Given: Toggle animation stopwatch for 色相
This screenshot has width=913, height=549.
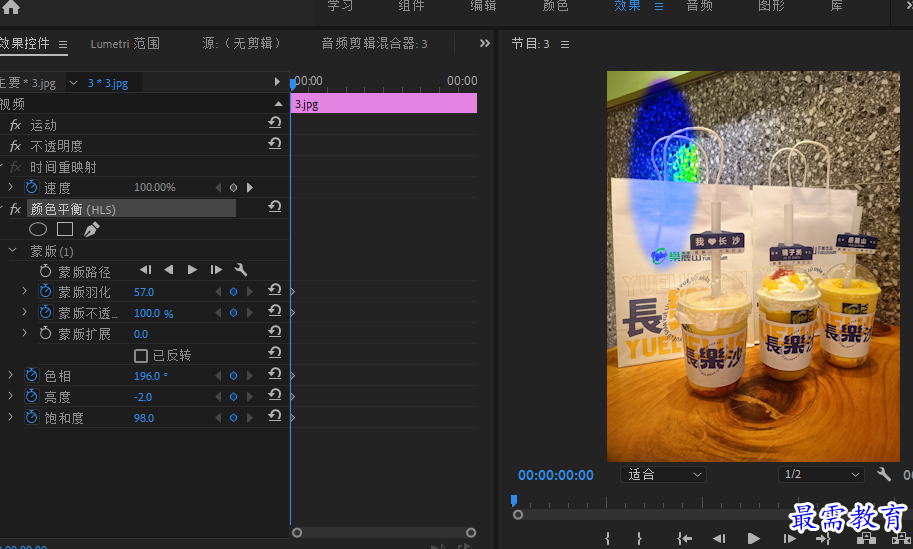Looking at the screenshot, I should 31,376.
